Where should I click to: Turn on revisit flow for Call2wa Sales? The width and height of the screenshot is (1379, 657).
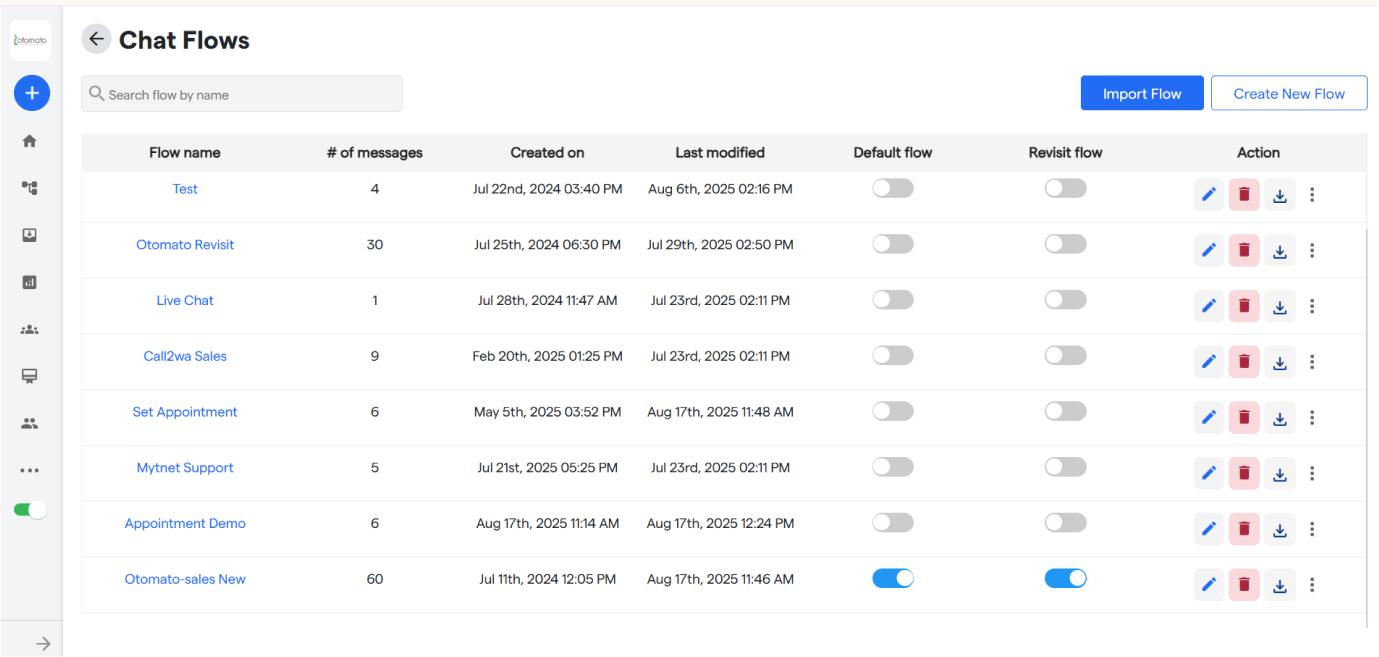tap(1065, 355)
